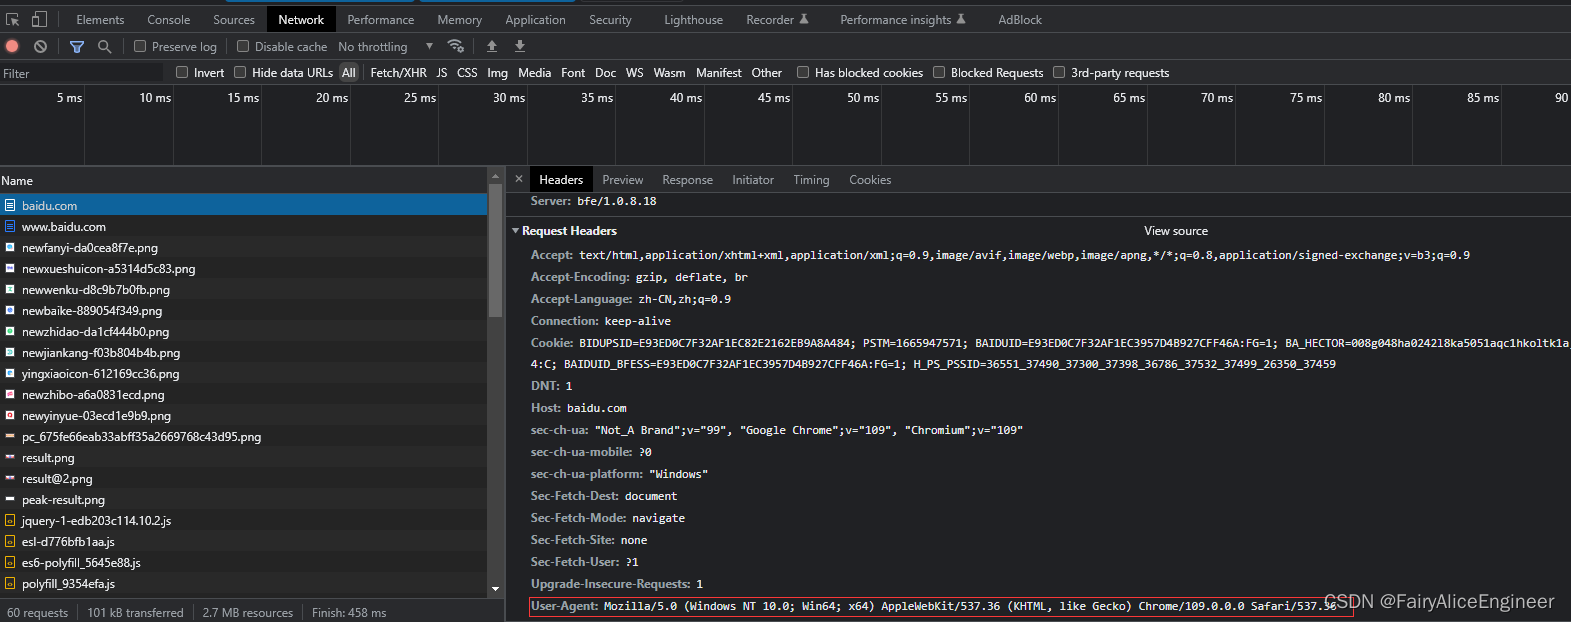Filter requests by Doc type

[605, 72]
